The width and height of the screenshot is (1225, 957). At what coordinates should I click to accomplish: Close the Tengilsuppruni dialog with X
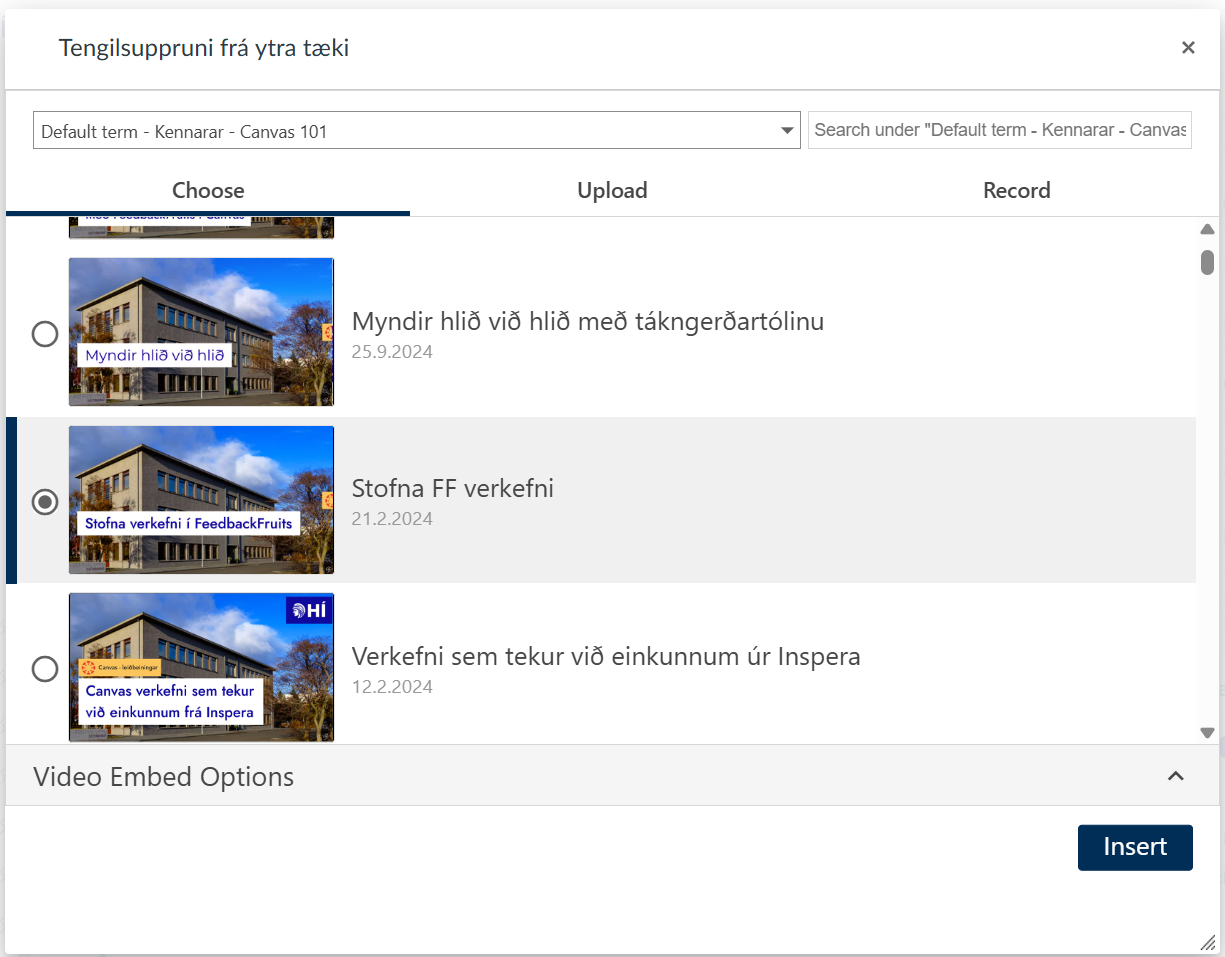point(1188,48)
